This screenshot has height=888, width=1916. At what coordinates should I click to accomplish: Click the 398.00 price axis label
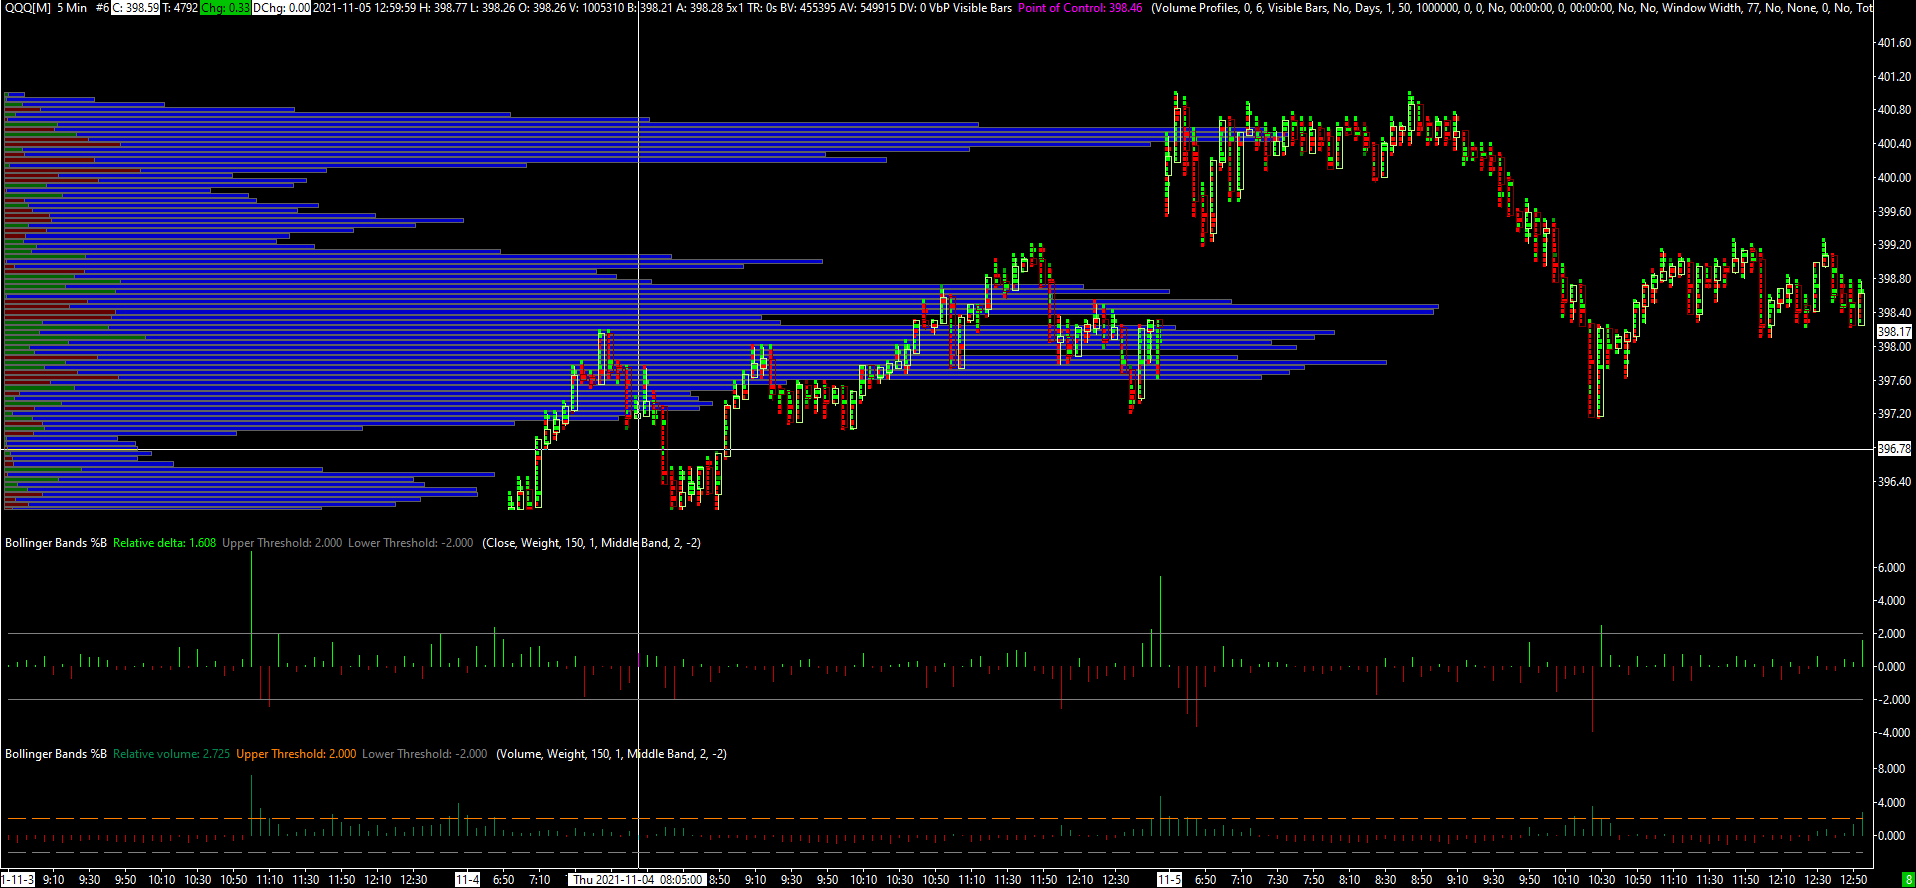tap(1894, 347)
